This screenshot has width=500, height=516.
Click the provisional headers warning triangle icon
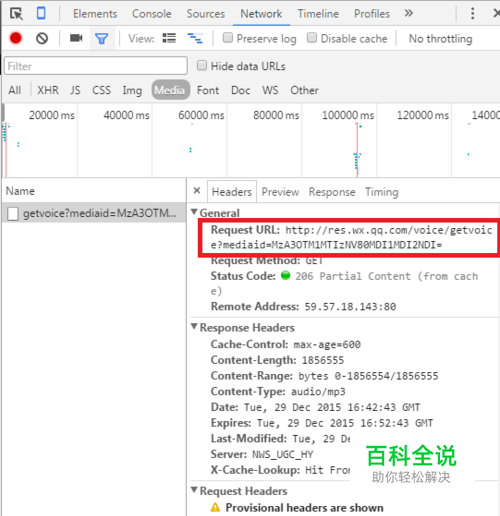[215, 507]
